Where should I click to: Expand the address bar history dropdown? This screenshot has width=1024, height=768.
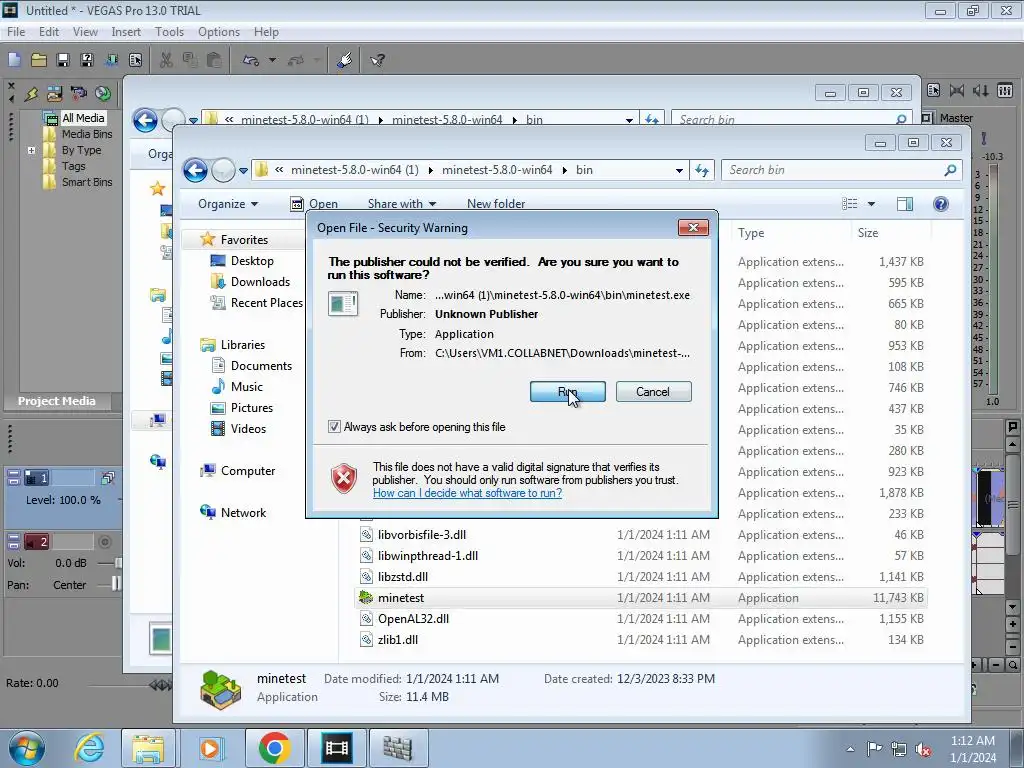coord(679,170)
